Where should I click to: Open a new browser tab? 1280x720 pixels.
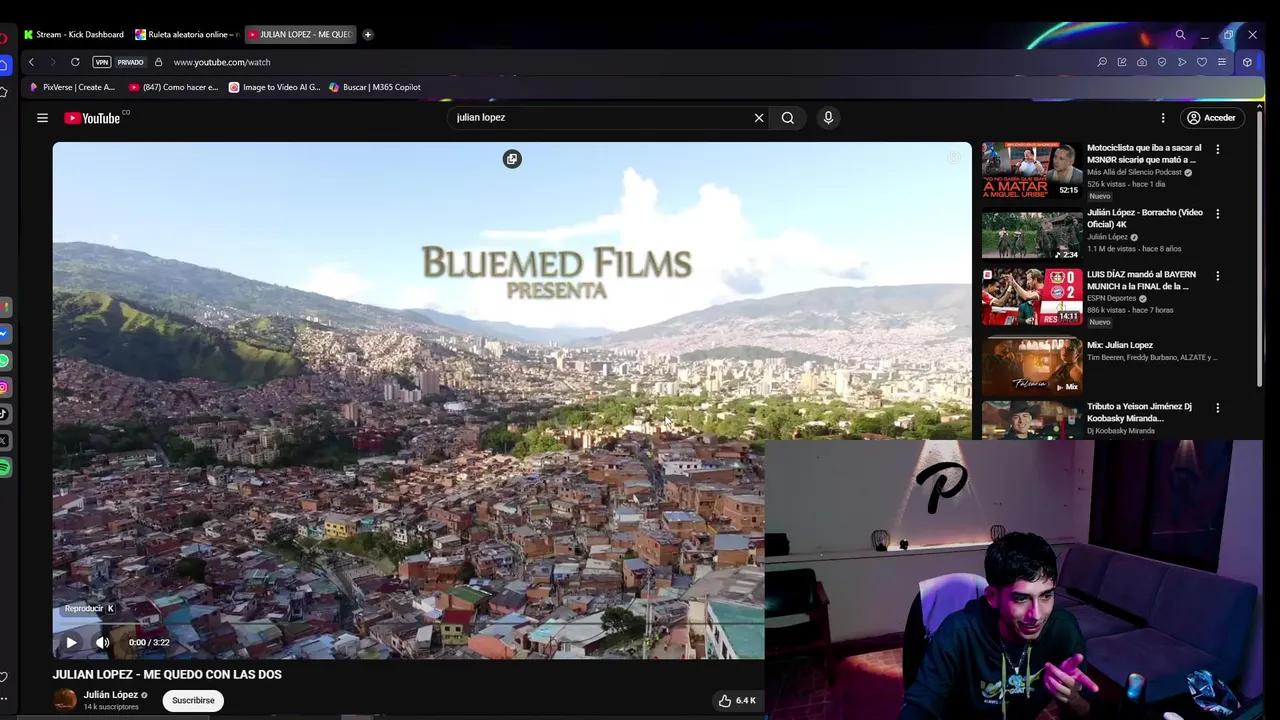coord(367,34)
